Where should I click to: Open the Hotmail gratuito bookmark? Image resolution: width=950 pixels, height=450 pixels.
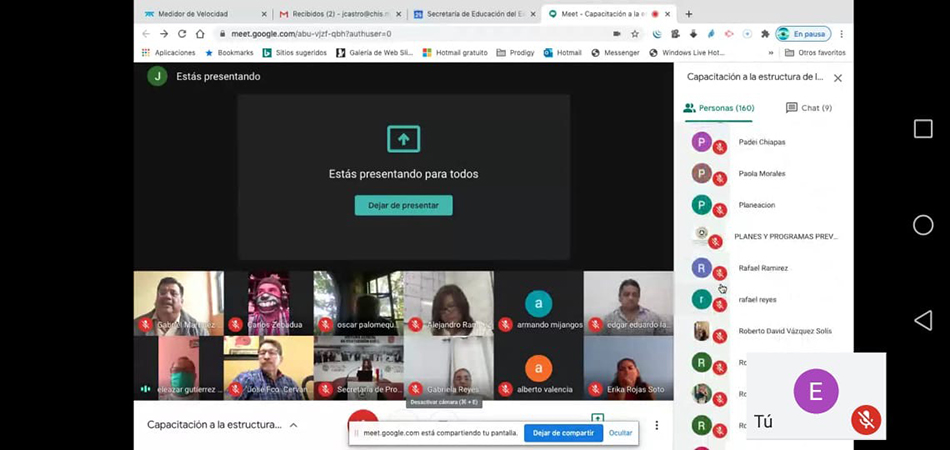455,53
